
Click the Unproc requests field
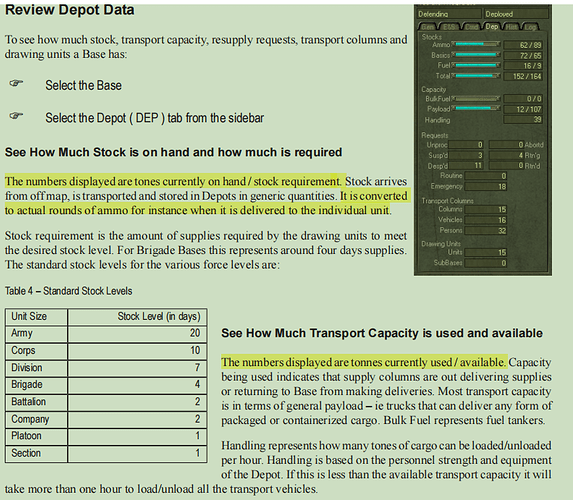click(466, 145)
